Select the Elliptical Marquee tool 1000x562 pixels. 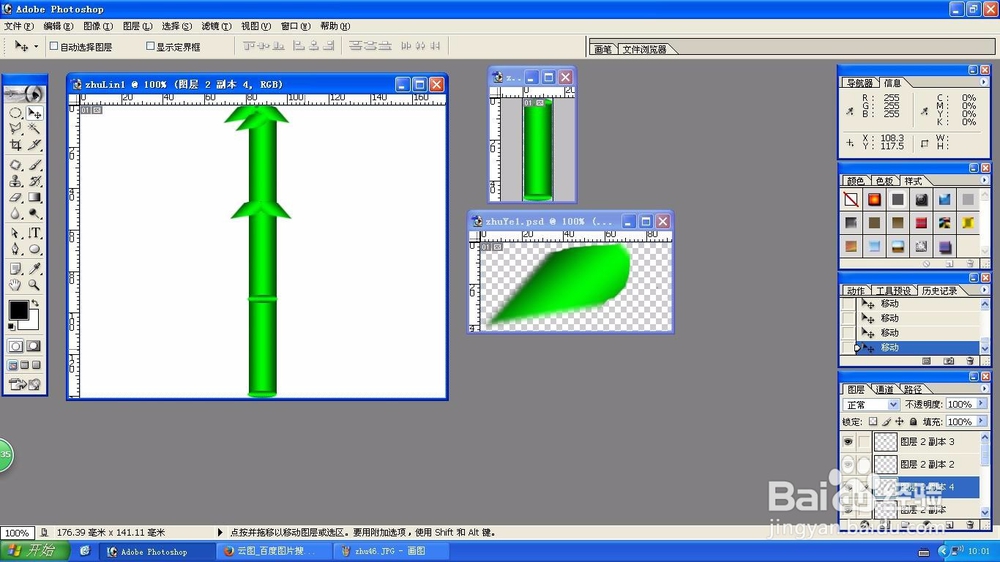click(x=16, y=114)
